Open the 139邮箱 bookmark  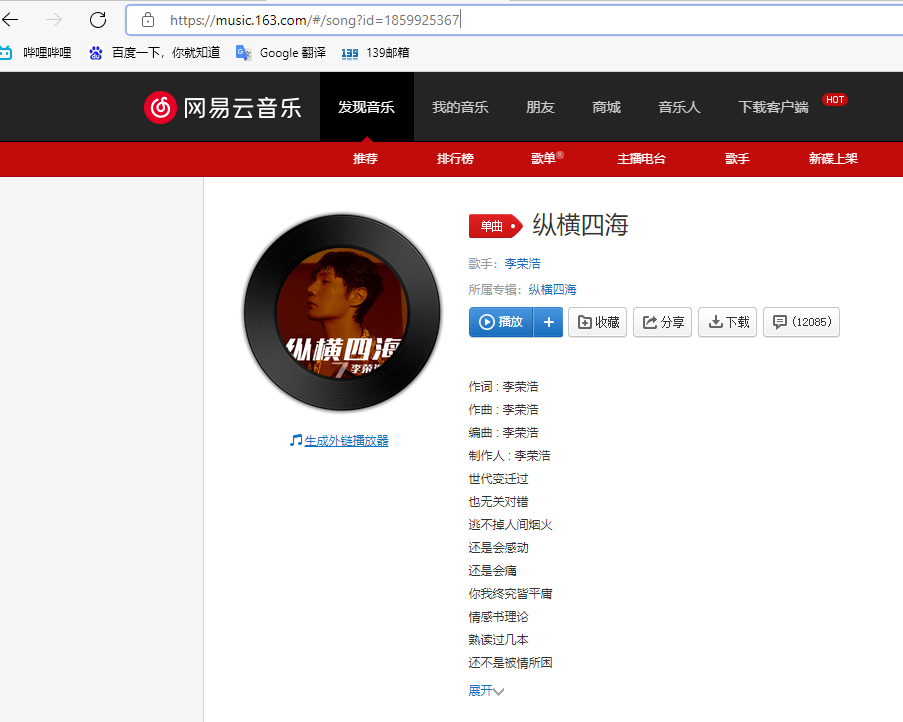tap(375, 53)
